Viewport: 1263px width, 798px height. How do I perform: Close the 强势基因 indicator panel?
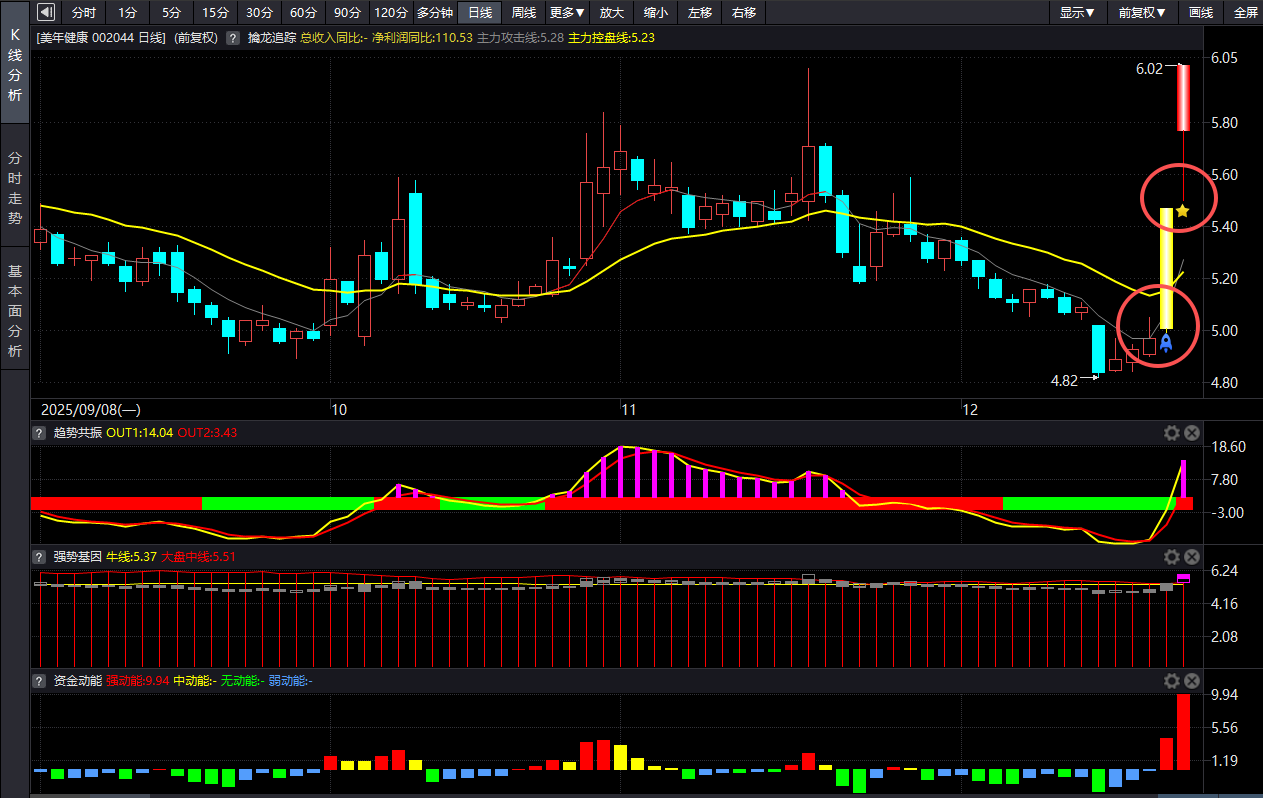click(1192, 557)
